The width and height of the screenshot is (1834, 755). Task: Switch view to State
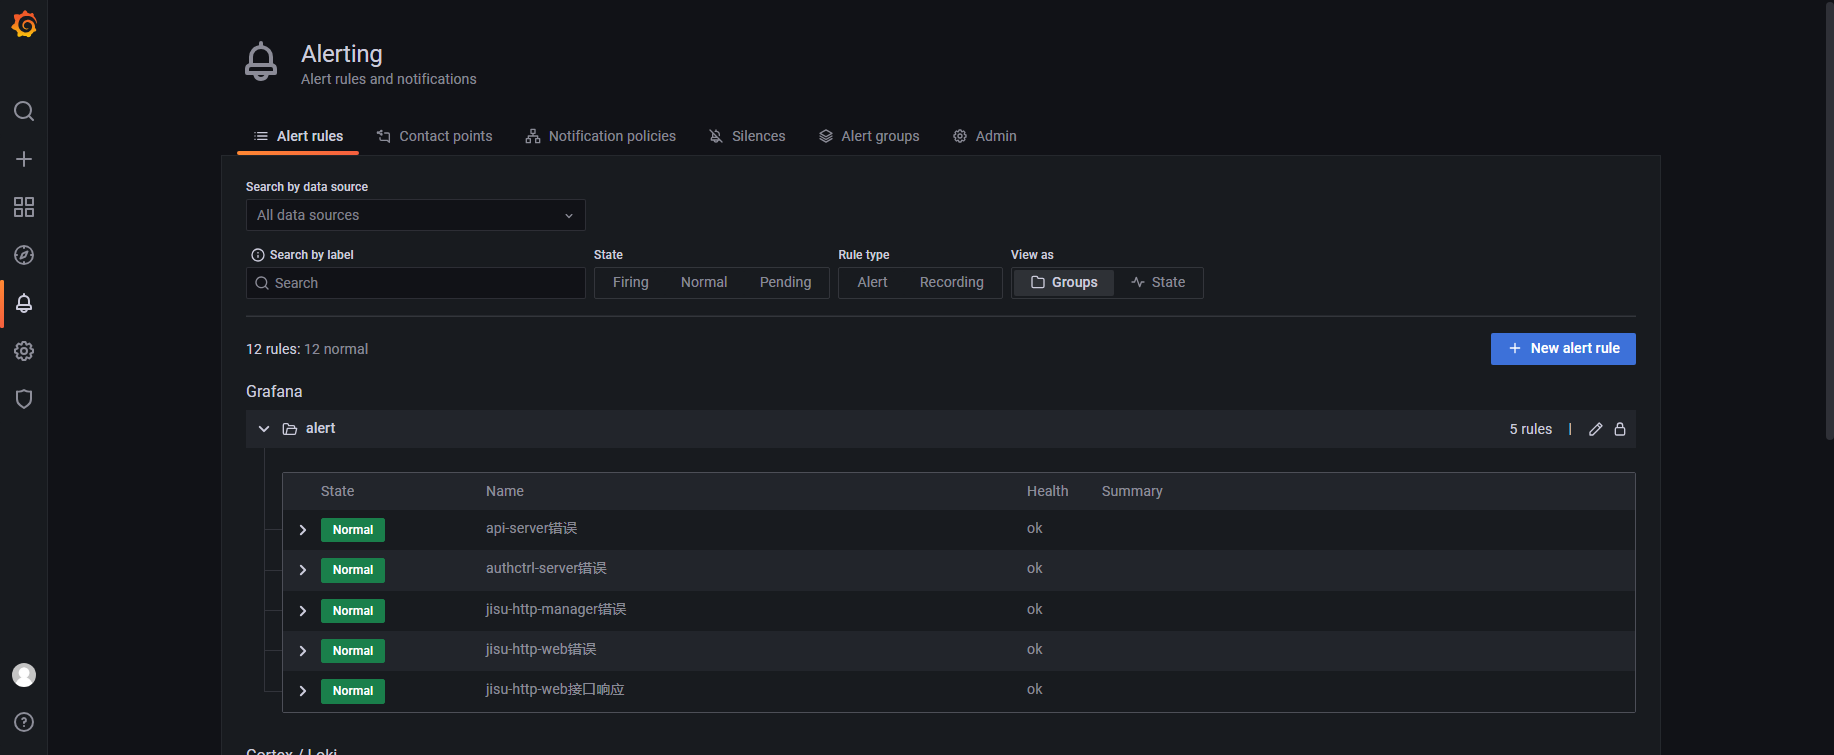[1158, 283]
